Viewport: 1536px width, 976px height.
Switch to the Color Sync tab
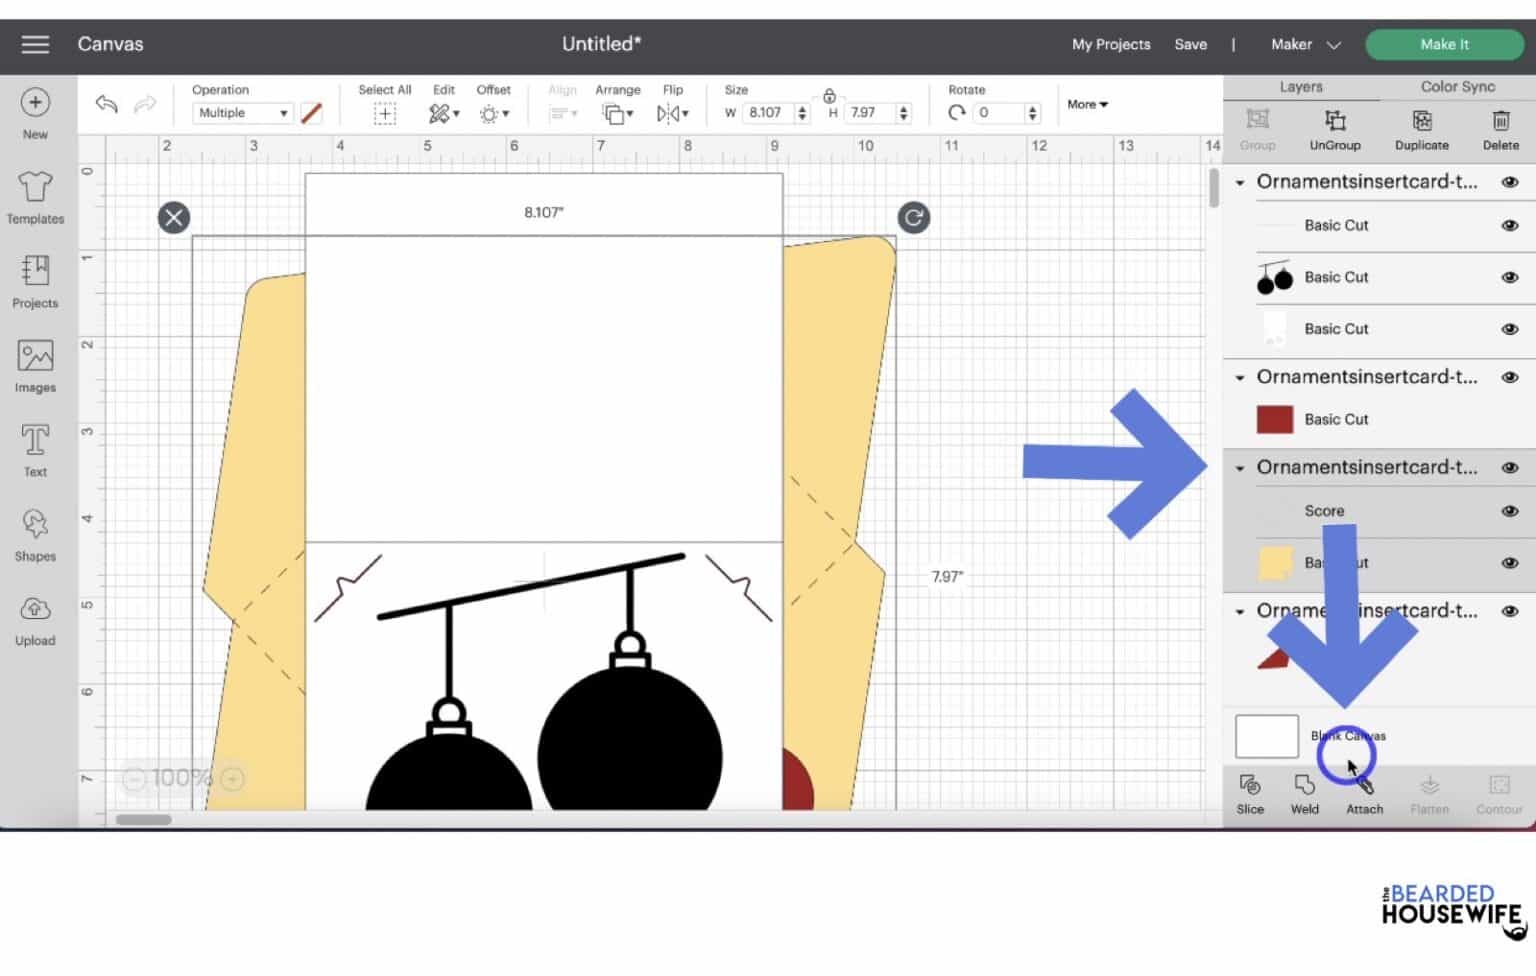pos(1457,87)
